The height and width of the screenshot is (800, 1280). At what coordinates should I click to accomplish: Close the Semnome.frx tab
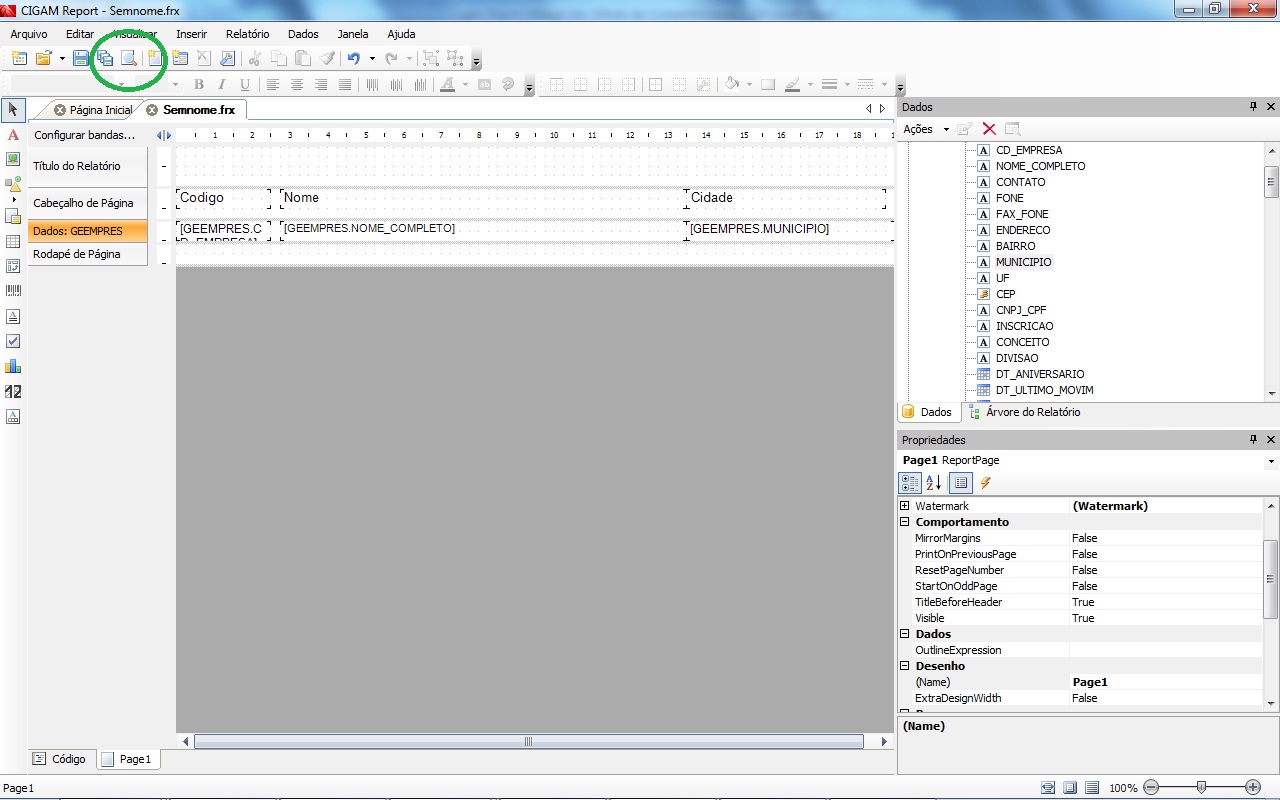point(153,110)
